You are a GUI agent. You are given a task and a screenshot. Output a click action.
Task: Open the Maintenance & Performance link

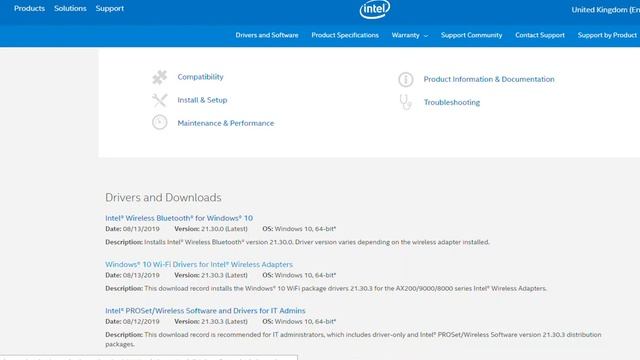click(x=226, y=123)
